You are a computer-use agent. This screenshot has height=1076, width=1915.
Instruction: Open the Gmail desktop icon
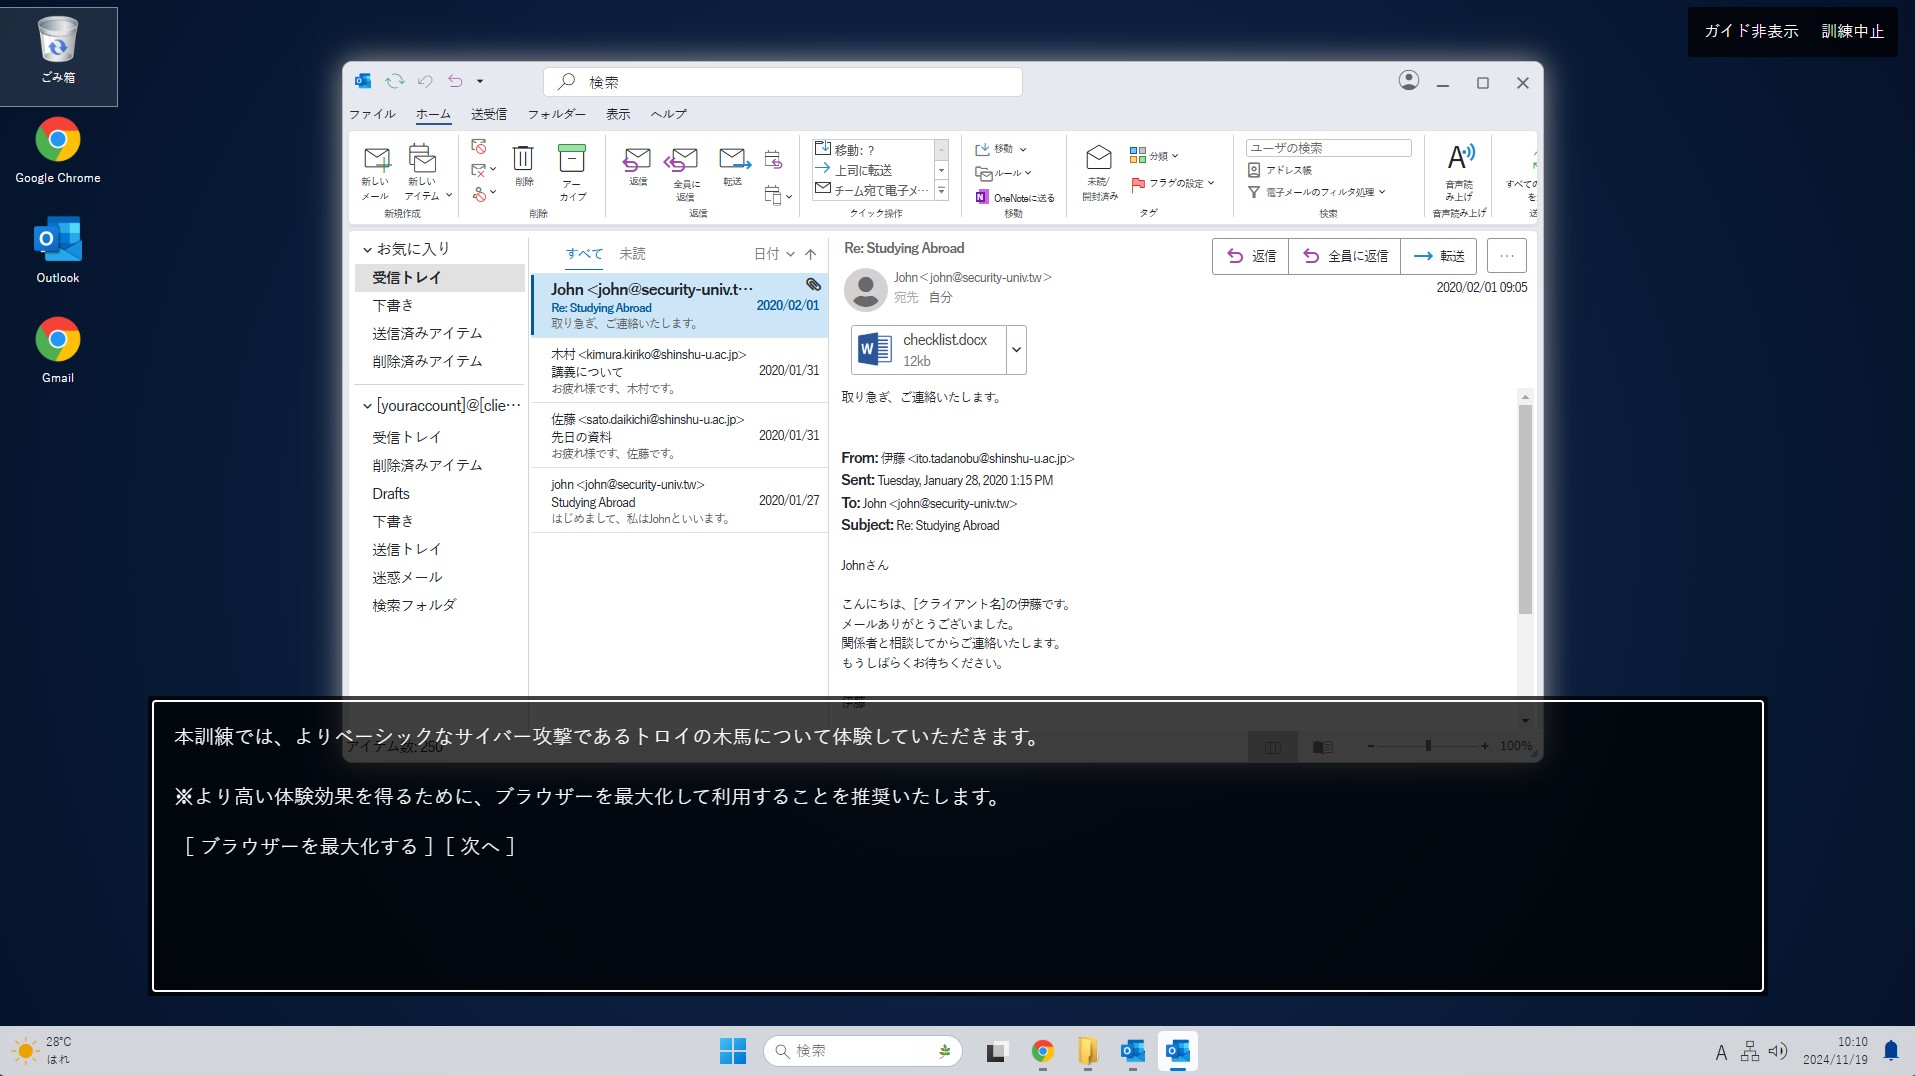coord(58,350)
